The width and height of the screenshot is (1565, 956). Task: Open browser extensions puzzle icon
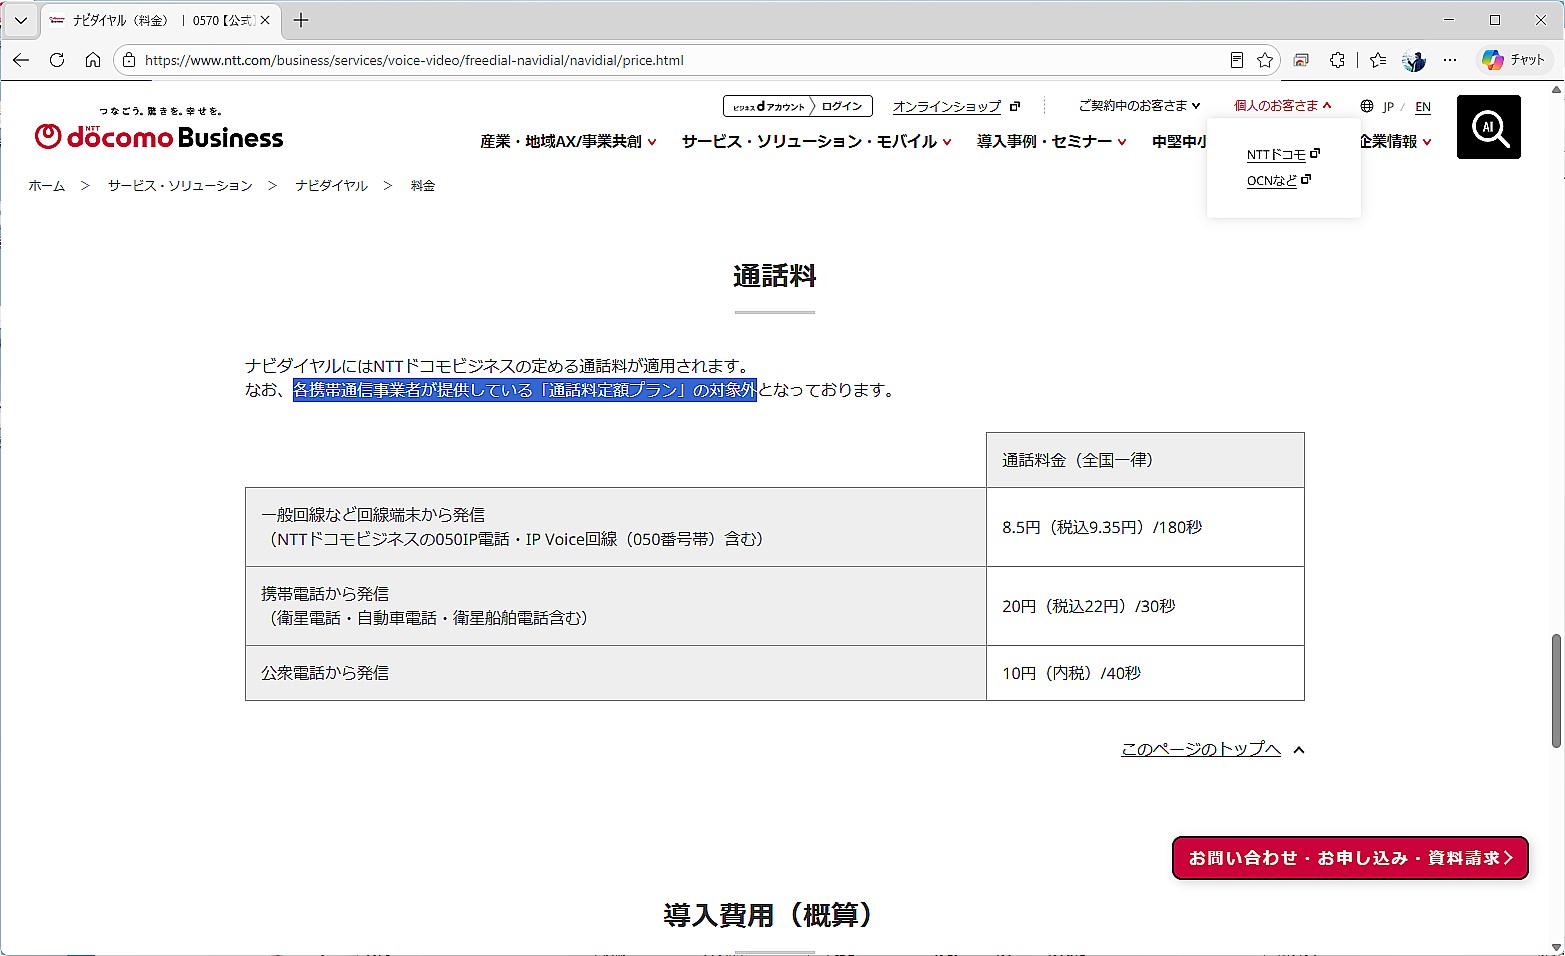1338,60
